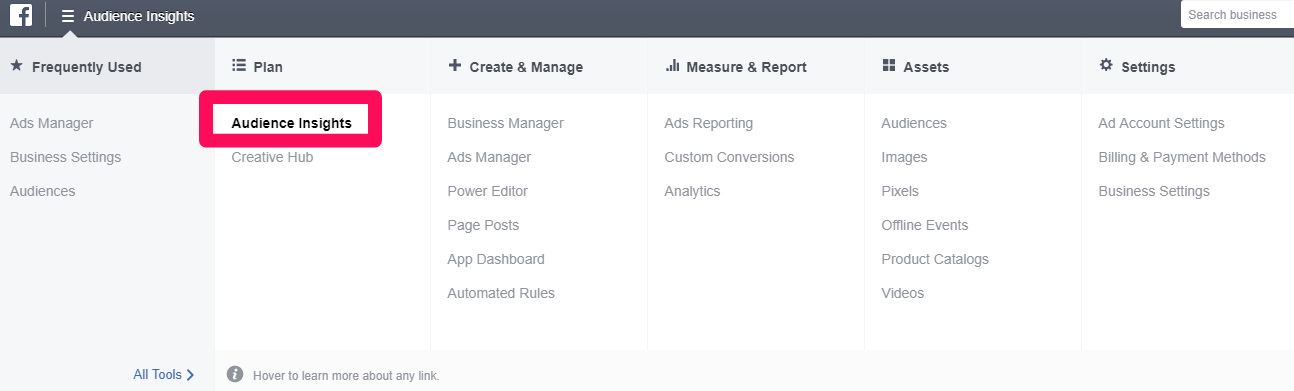Viewport: 1294px width, 391px height.
Task: Click the plus icon beside Create & Manage
Action: [x=454, y=66]
